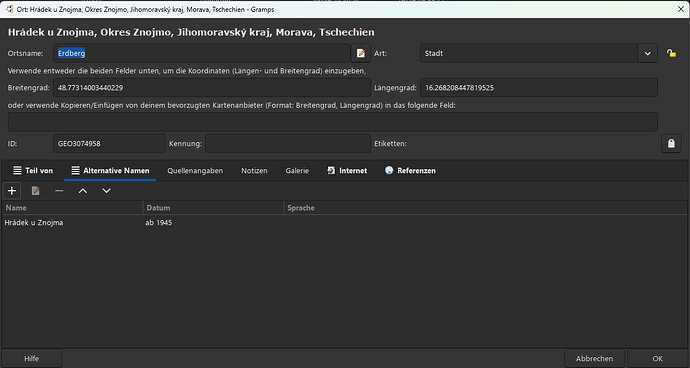
Task: Click the Hilfe button
Action: point(31,359)
